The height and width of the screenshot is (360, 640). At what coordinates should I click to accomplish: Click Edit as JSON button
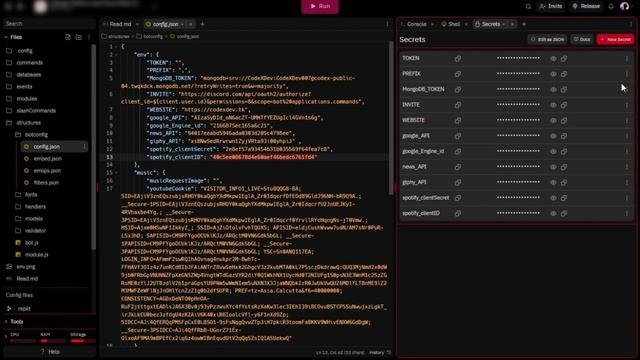(547, 40)
